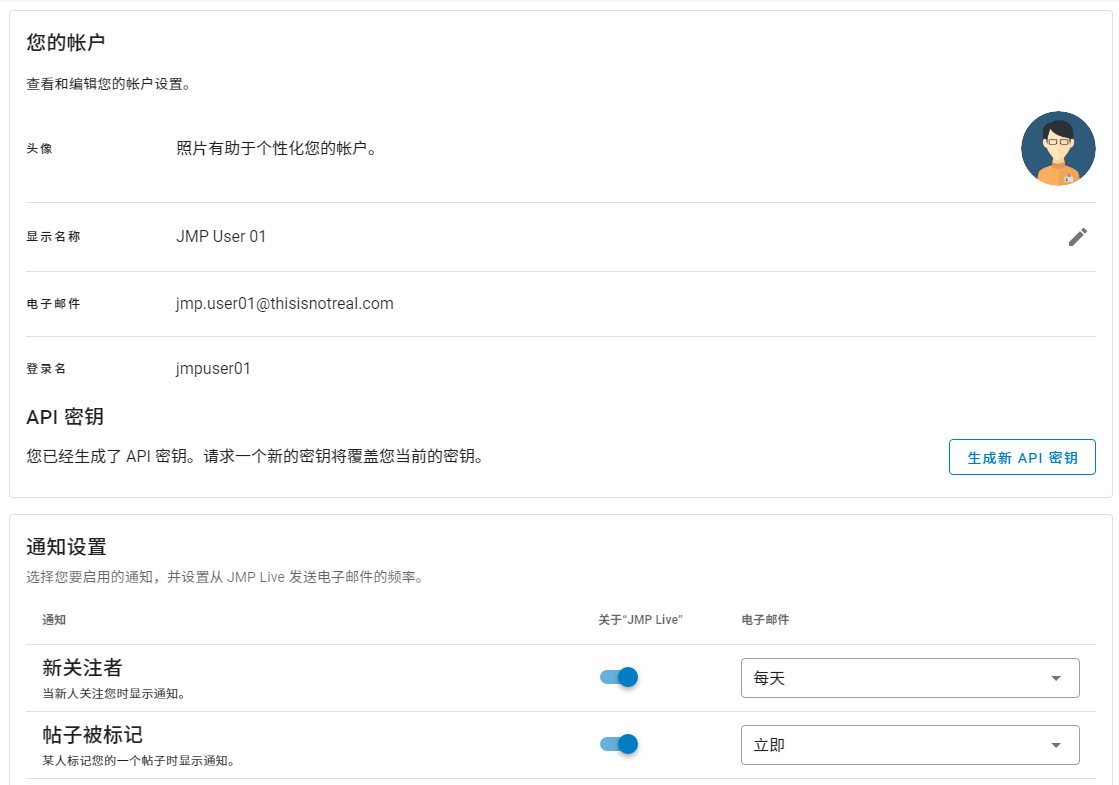Viewport: 1119px width, 785px height.
Task: Click the pencil icon to edit display name
Action: coord(1078,237)
